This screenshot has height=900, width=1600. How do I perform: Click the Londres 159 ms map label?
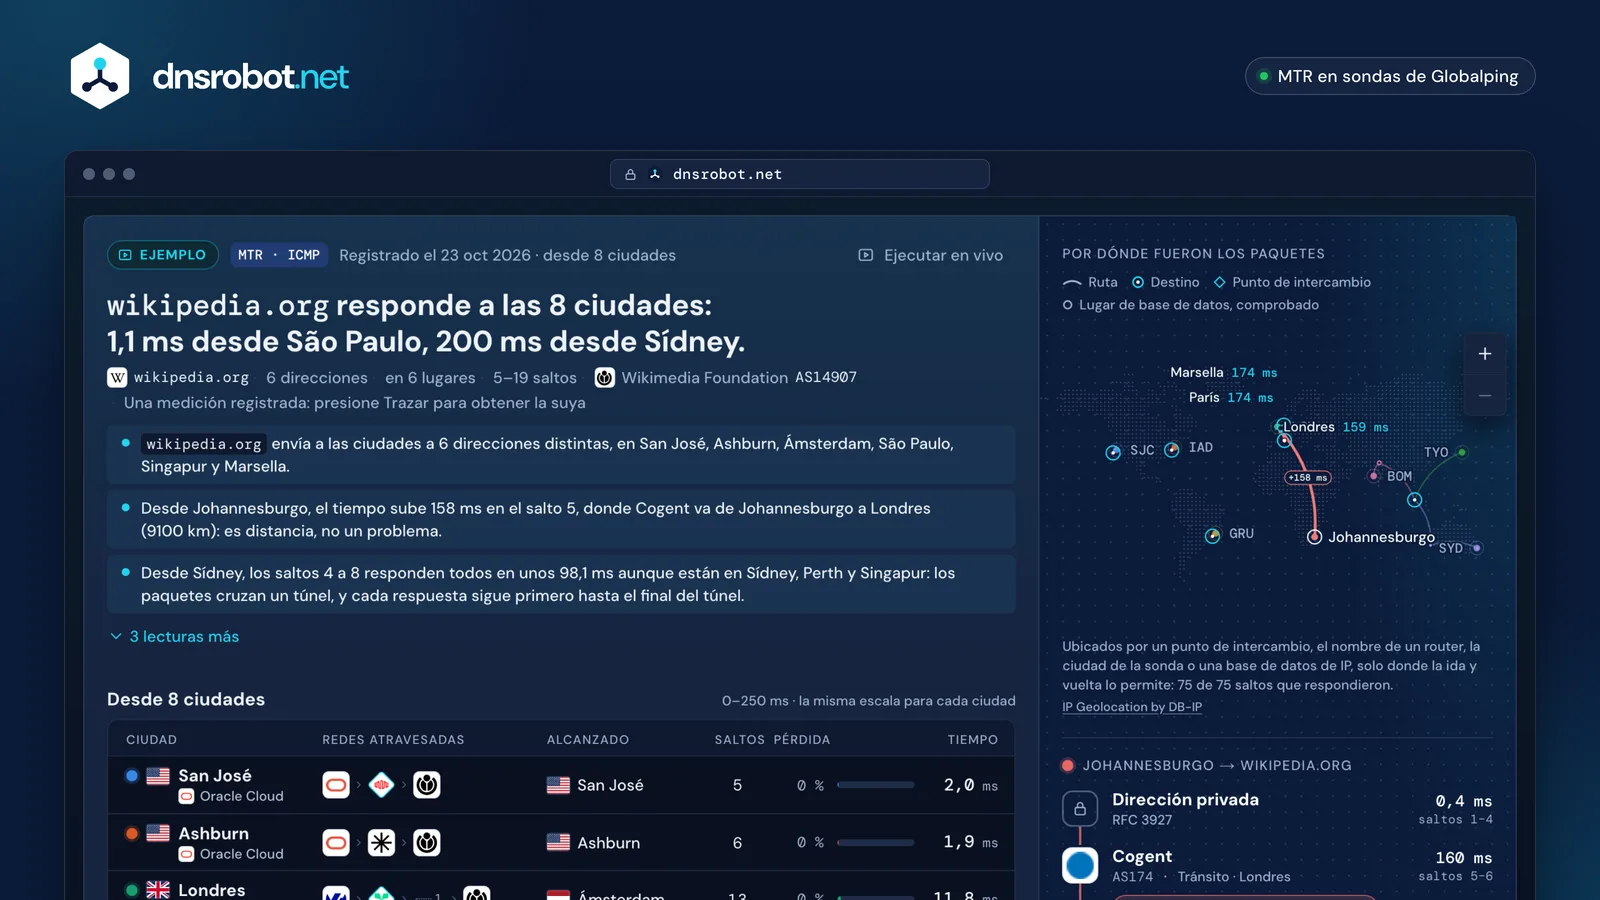coord(1335,427)
